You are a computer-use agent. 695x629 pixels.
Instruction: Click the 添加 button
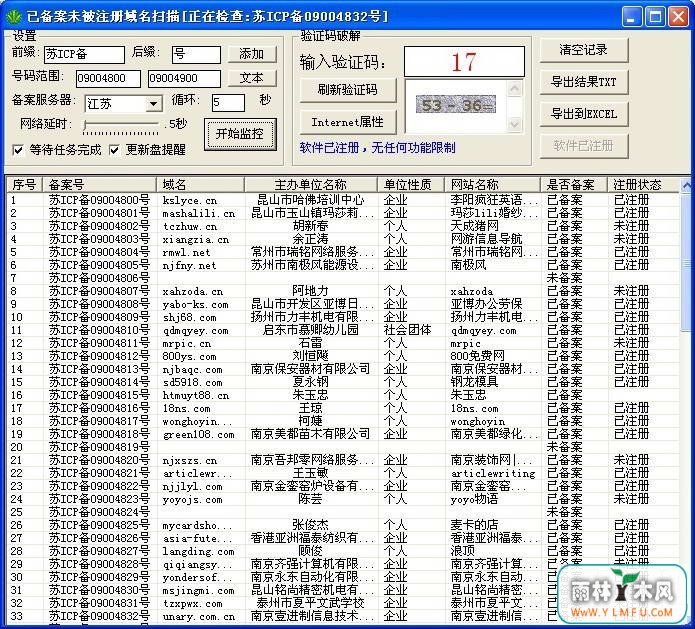click(x=252, y=54)
